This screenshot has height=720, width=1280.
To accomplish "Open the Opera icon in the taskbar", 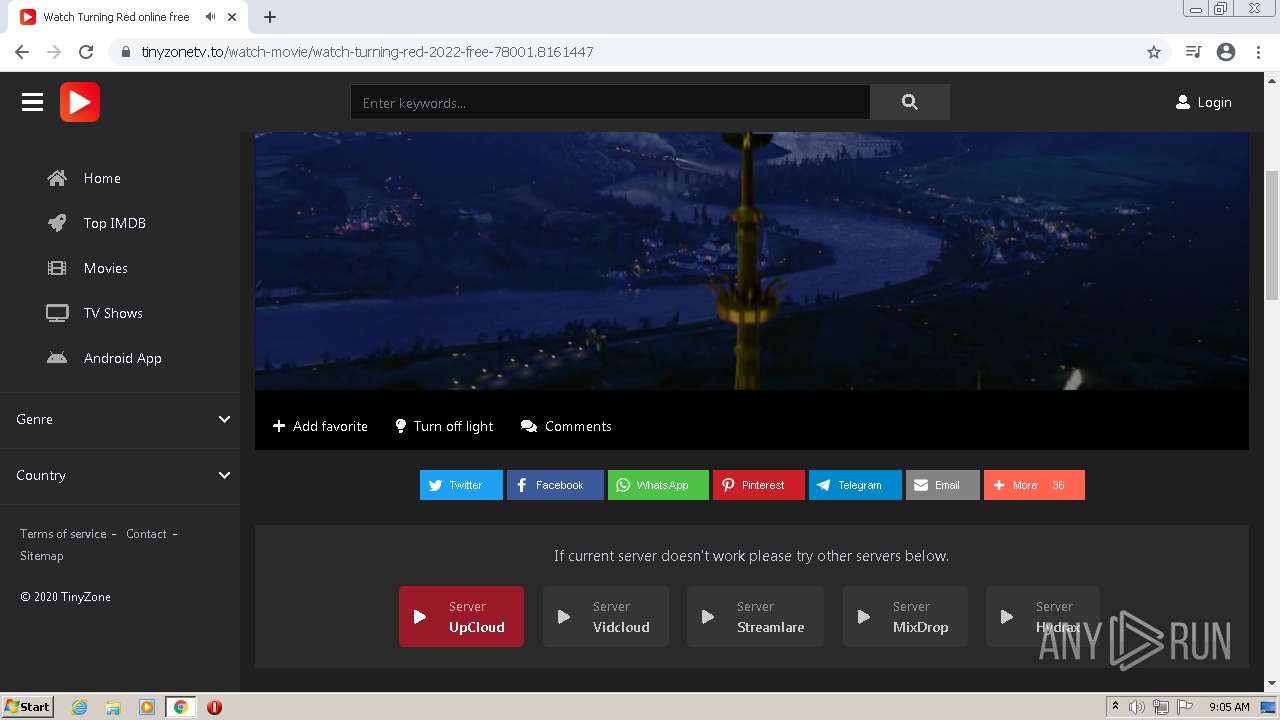I will 214,707.
